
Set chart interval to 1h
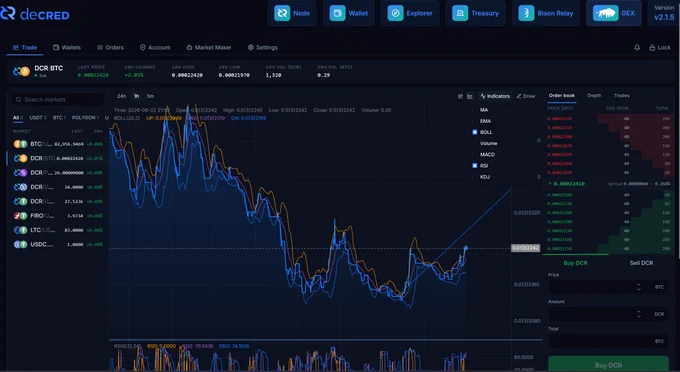point(137,96)
